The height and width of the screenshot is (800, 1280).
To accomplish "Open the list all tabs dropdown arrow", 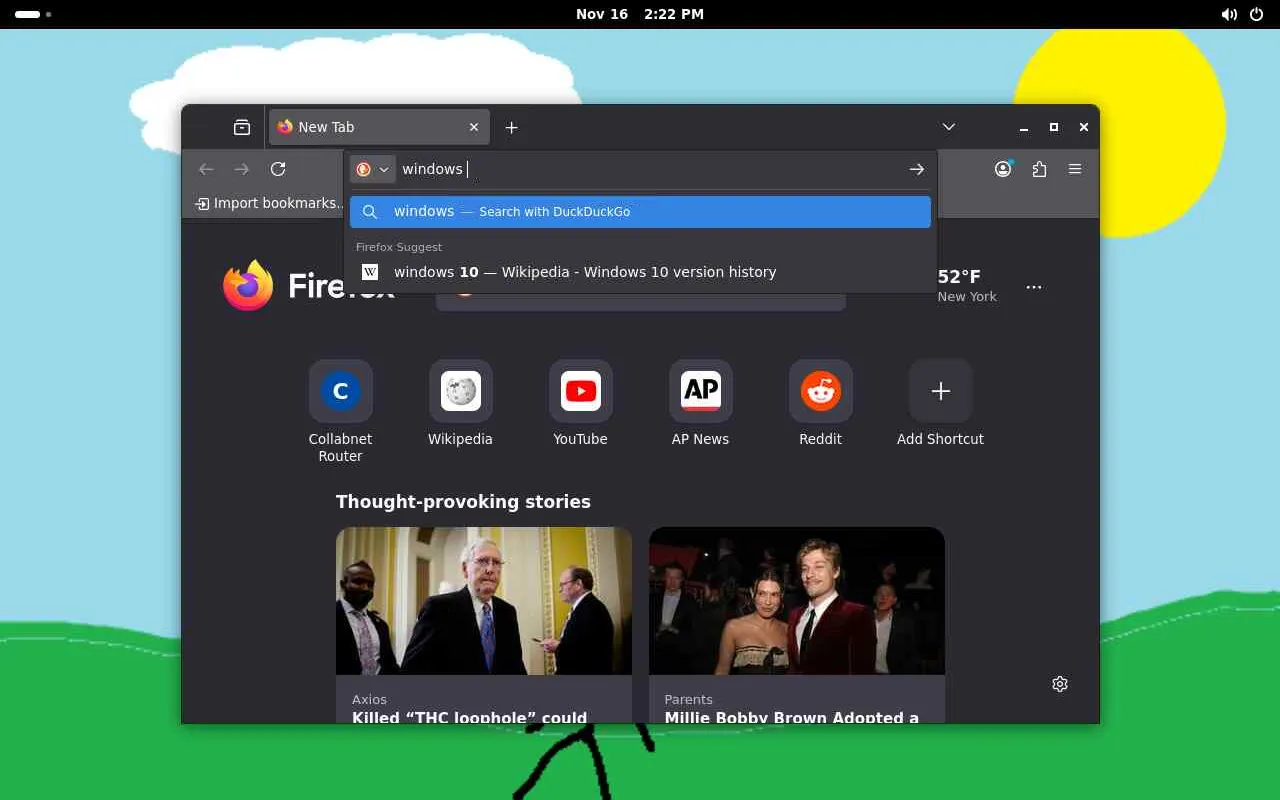I will click(949, 127).
